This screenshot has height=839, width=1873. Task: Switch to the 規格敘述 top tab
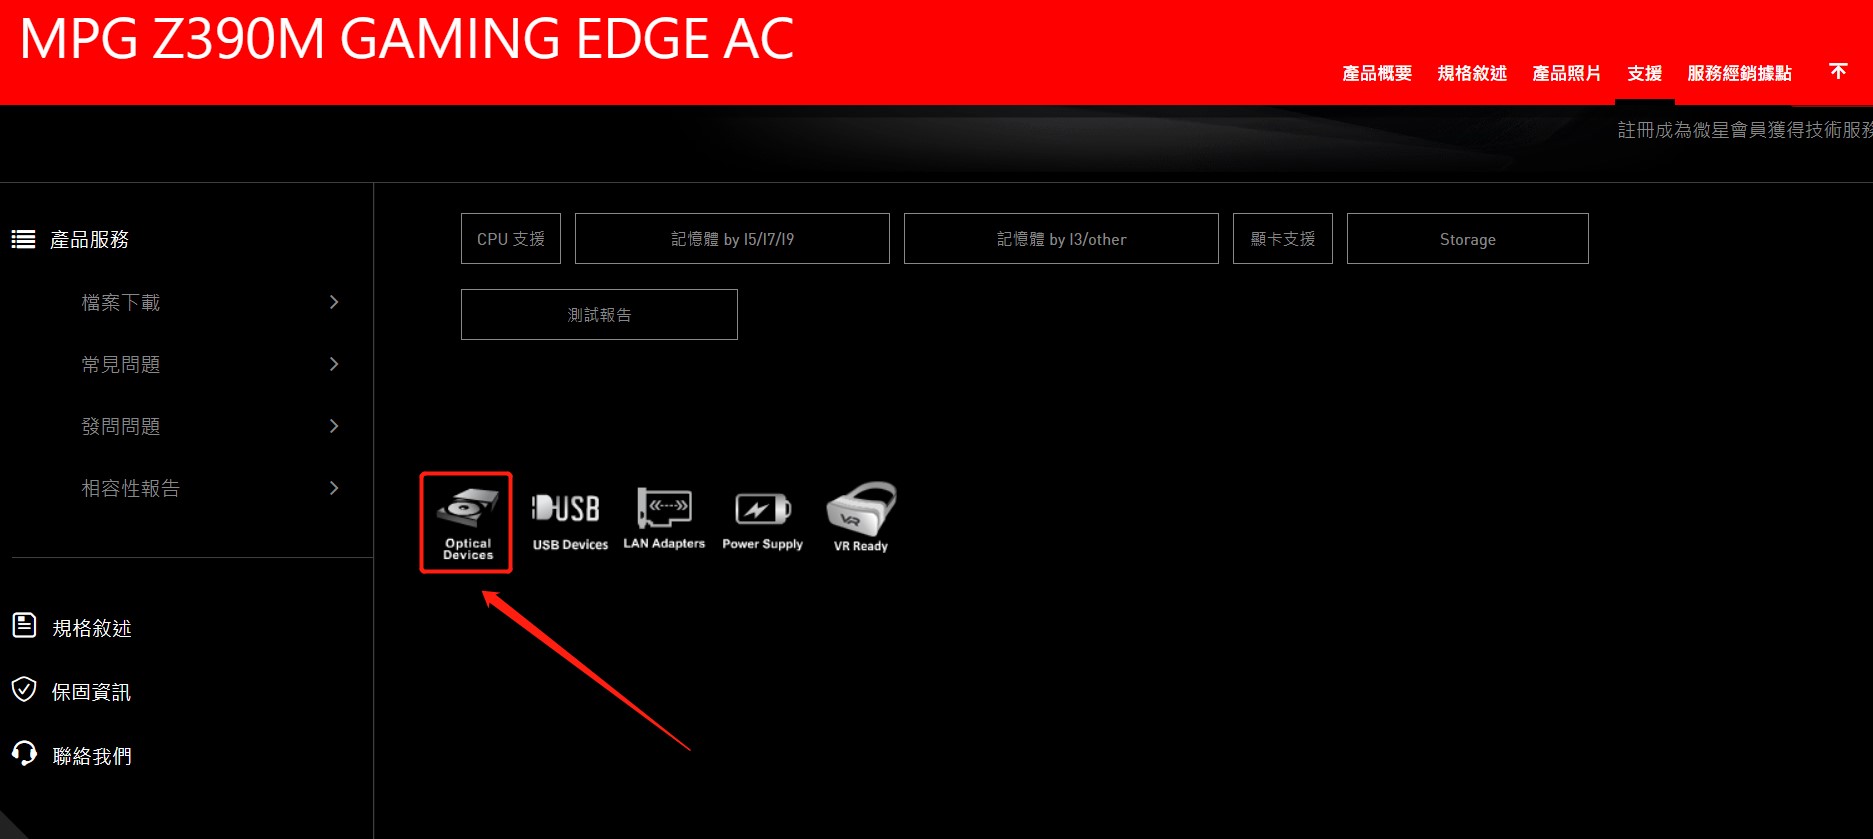(1472, 73)
